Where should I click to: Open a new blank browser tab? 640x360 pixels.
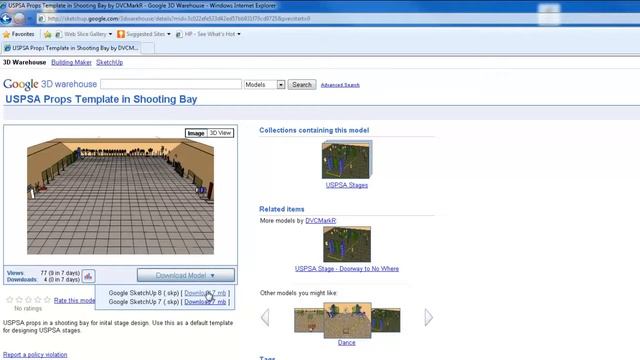[x=147, y=48]
